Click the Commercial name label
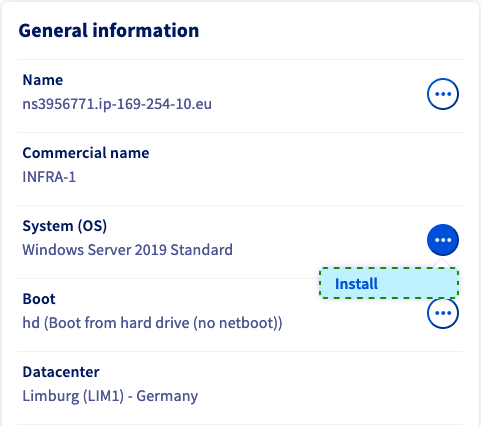 pyautogui.click(x=86, y=153)
